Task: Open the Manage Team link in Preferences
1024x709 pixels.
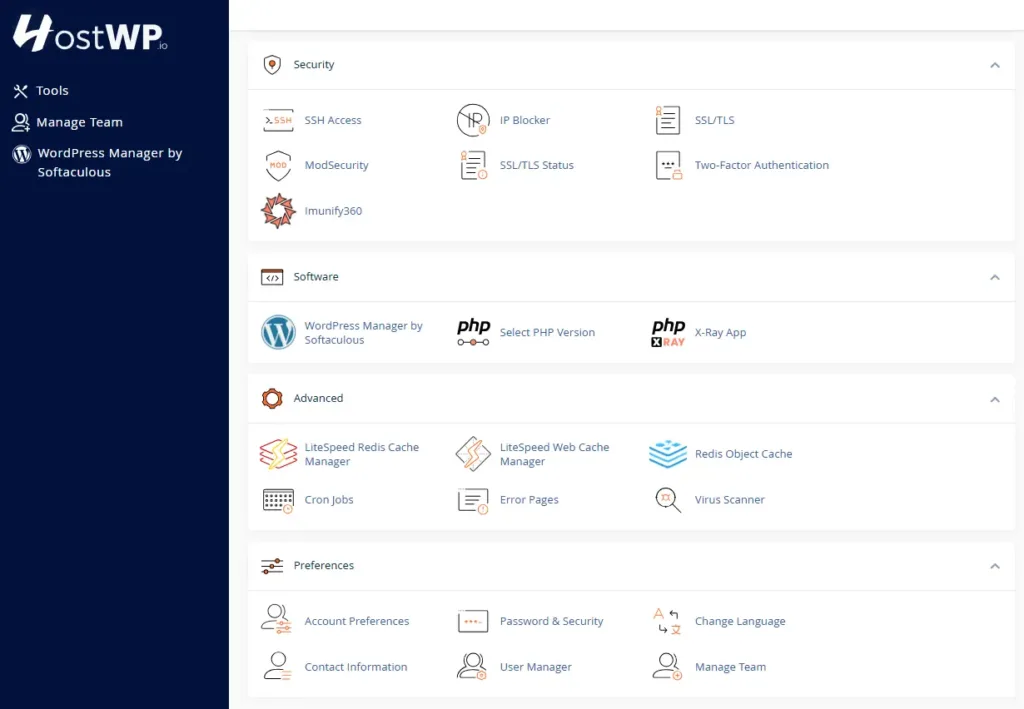Action: 730,667
